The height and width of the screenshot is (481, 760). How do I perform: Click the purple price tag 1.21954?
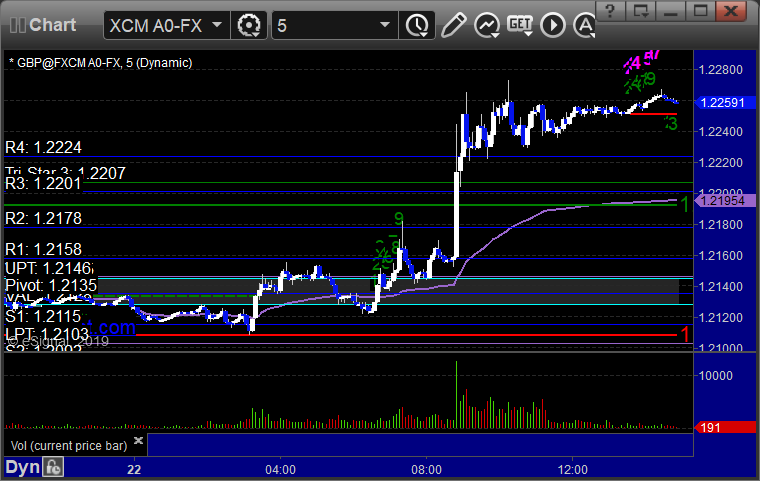click(723, 200)
